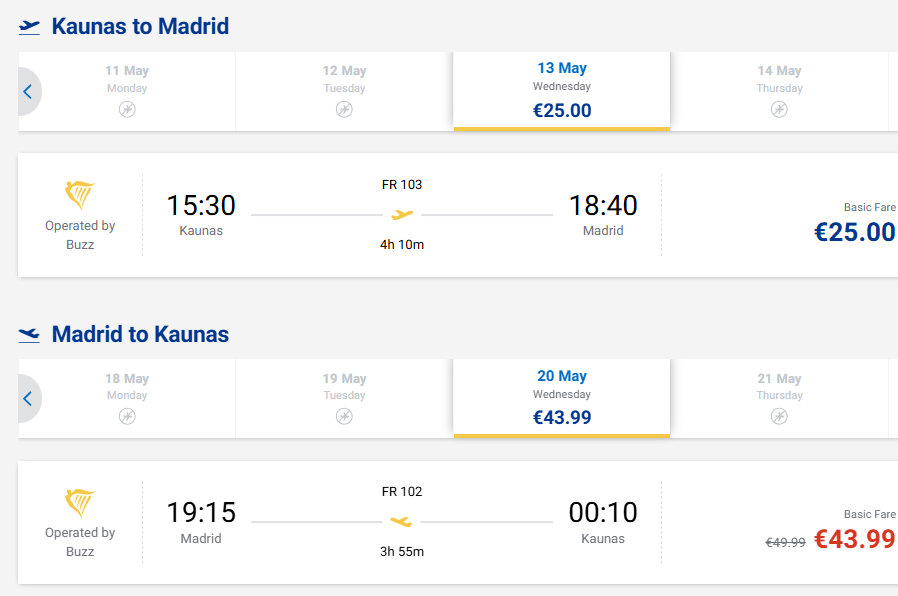Select the 20 May Wednesday date tab
Image resolution: width=898 pixels, height=596 pixels.
pos(562,398)
